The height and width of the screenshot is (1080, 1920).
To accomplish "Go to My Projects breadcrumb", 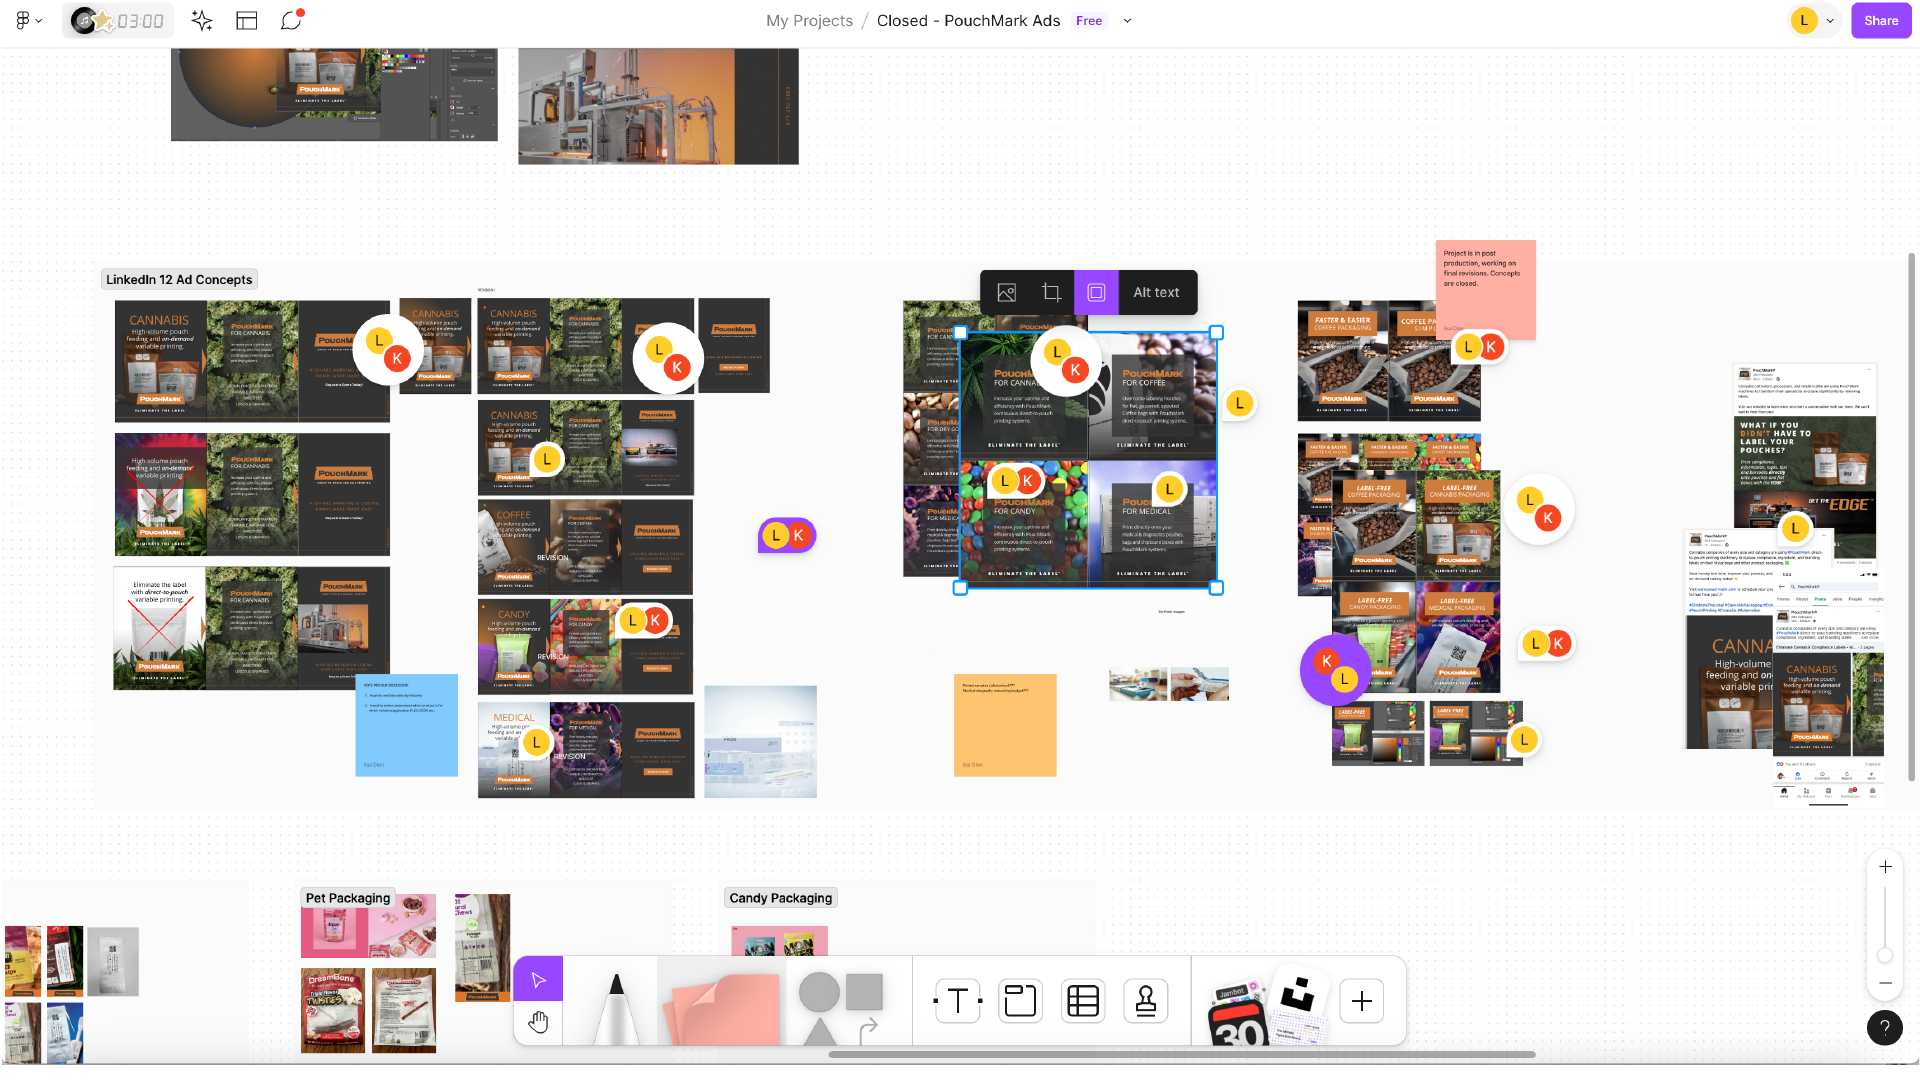I will 809,21.
